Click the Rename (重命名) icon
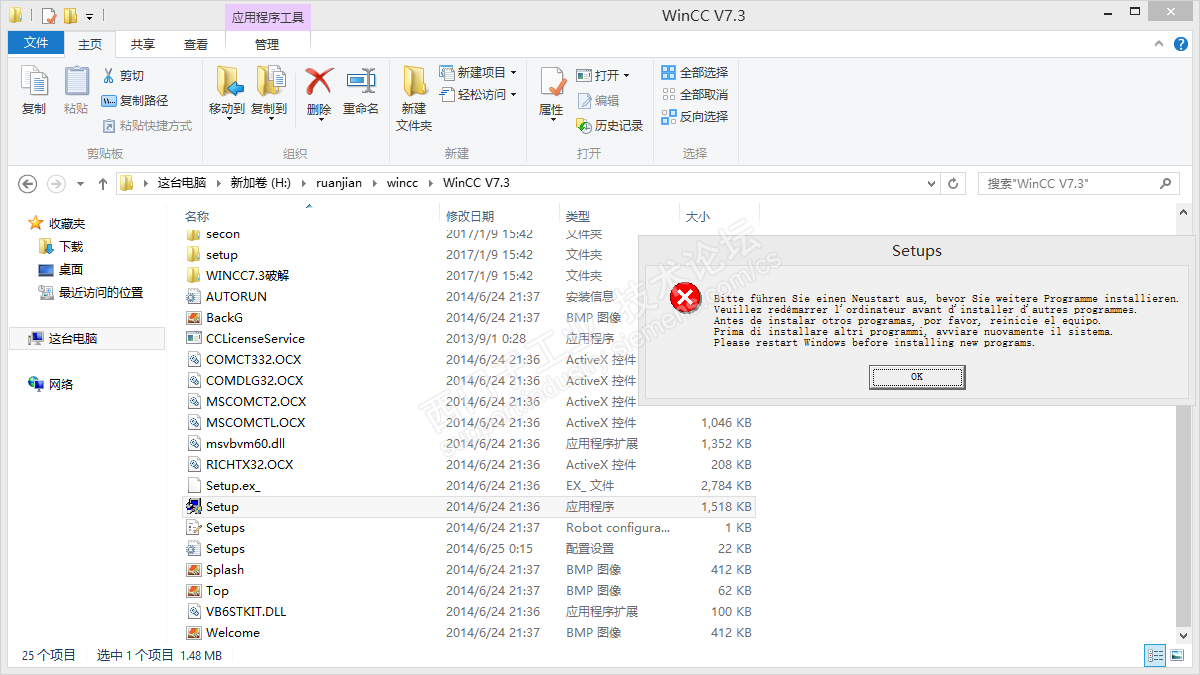This screenshot has height=675, width=1200. tap(361, 82)
